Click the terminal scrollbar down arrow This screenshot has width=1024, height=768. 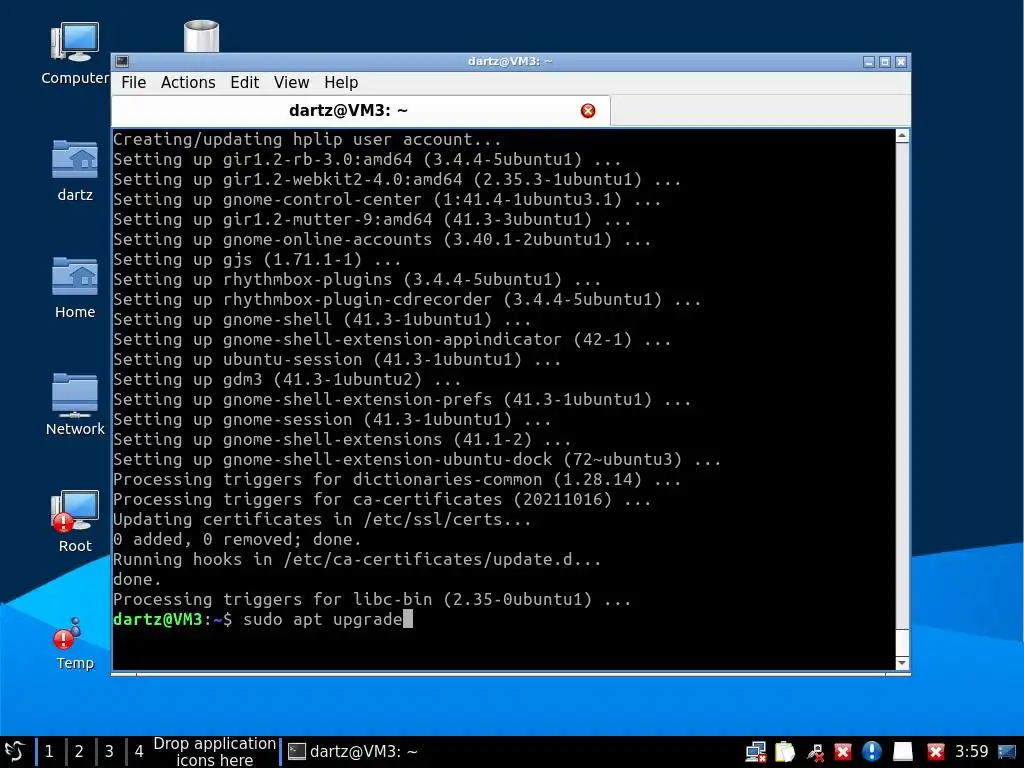[902, 664]
